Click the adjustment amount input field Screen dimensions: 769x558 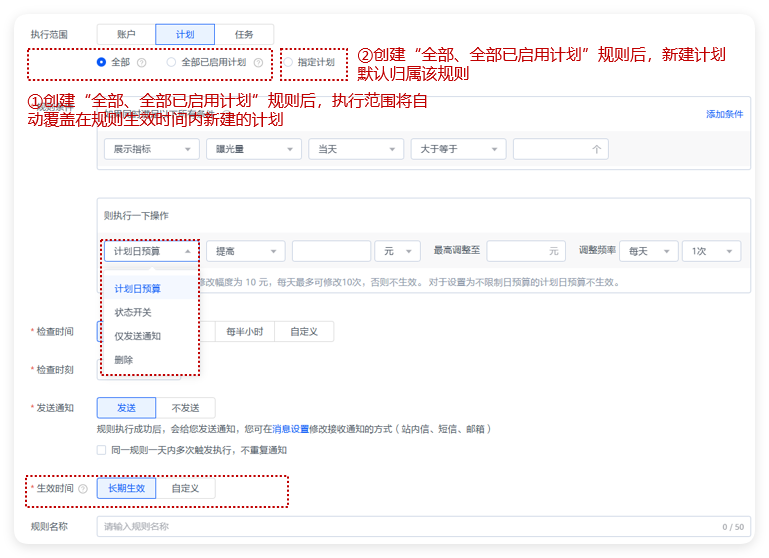coord(332,252)
